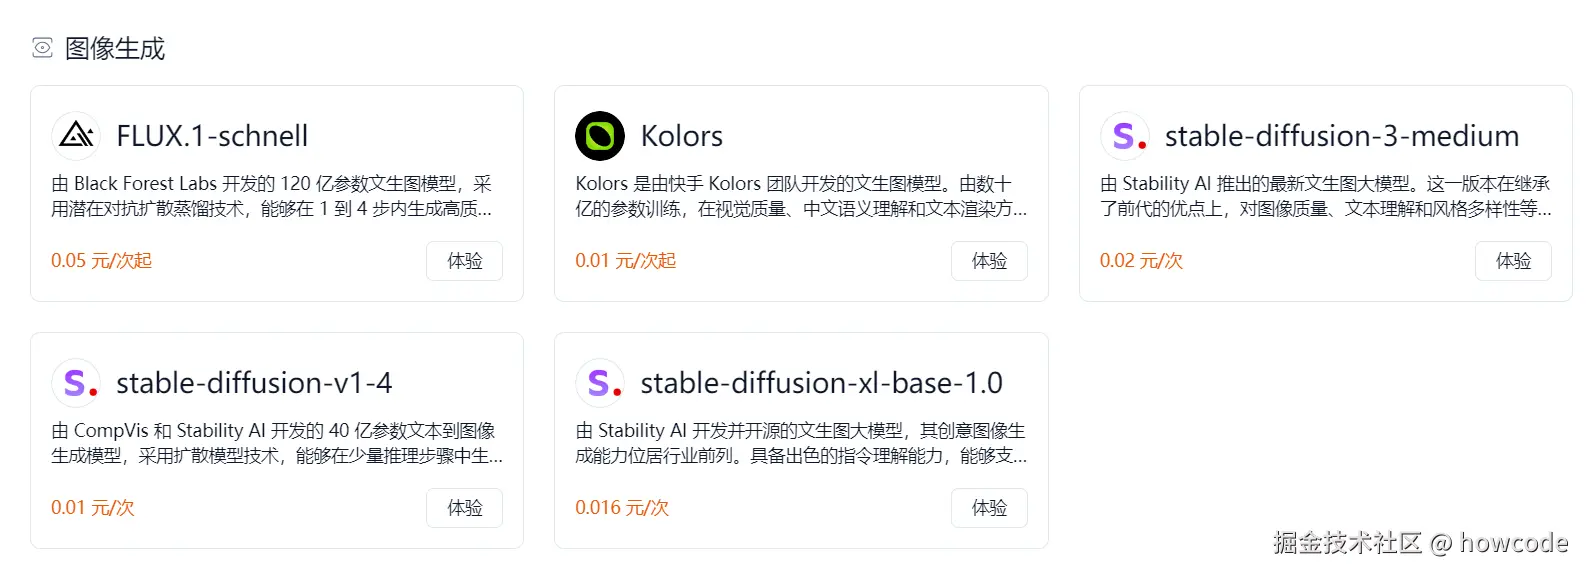This screenshot has width=1586, height=574.
Task: Click the 图像生成 section eye icon
Action: point(42,48)
